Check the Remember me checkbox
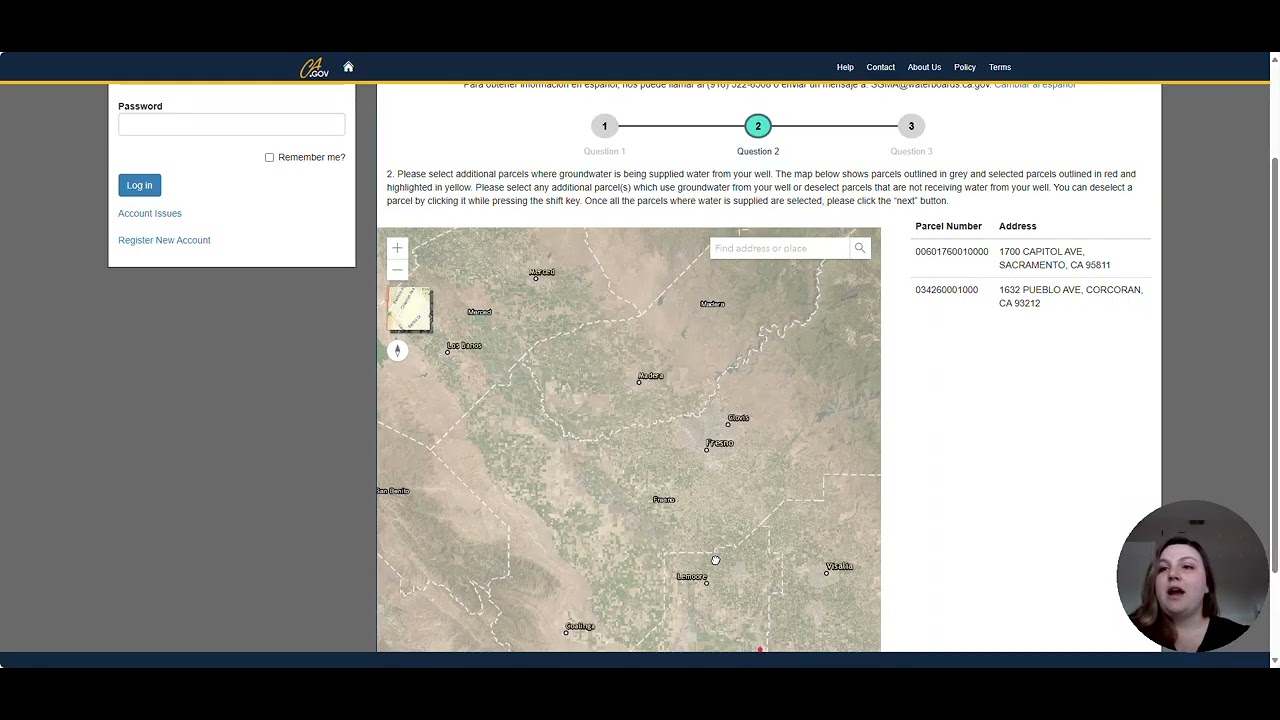The image size is (1280, 720). tap(269, 157)
